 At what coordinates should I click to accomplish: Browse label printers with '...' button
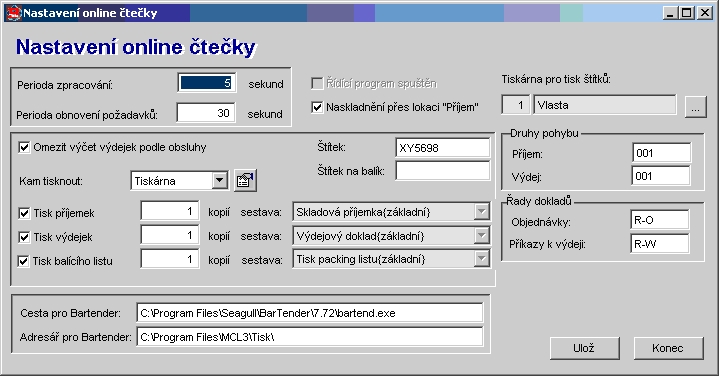(695, 107)
